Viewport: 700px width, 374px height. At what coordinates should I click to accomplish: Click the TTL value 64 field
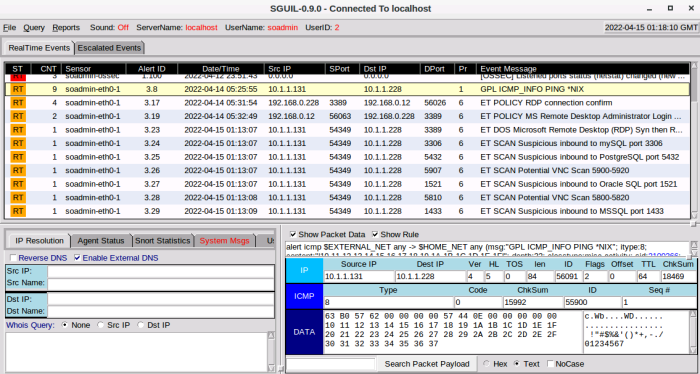[x=648, y=276]
